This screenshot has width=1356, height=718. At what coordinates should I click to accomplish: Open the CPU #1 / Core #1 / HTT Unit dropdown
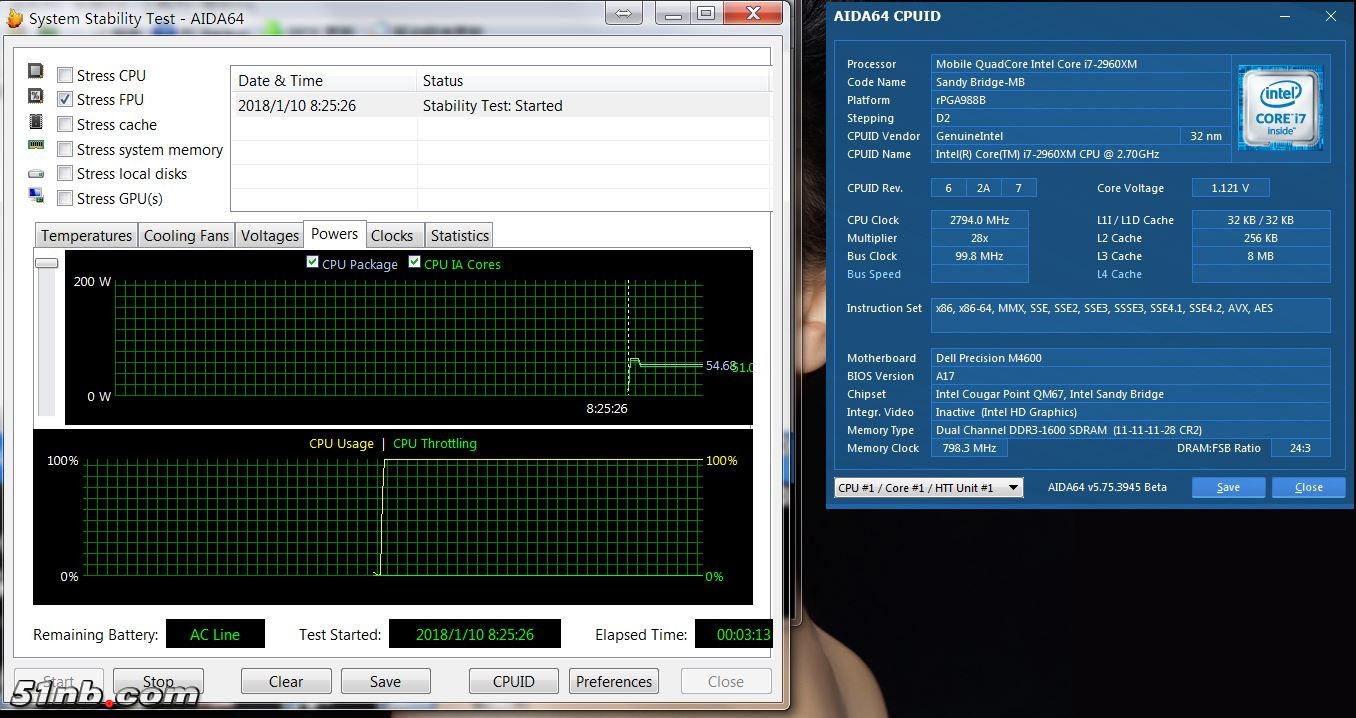(x=928, y=488)
